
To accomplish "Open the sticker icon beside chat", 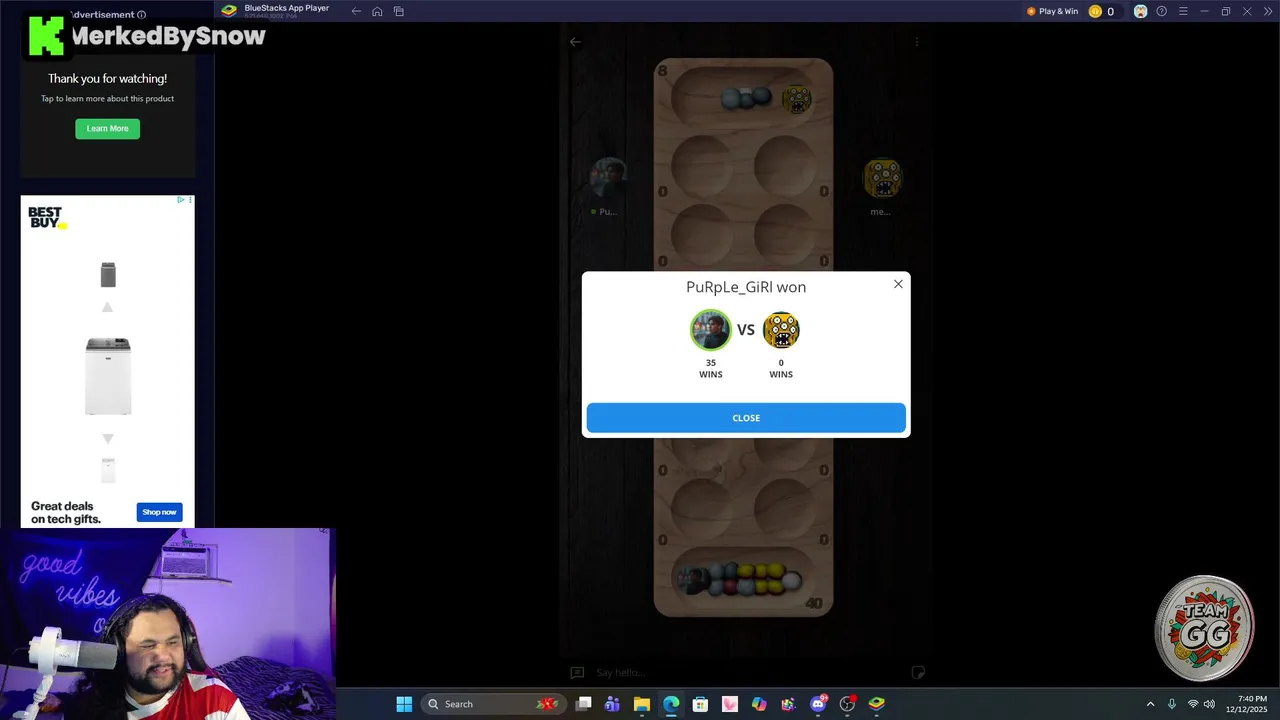I will (918, 672).
